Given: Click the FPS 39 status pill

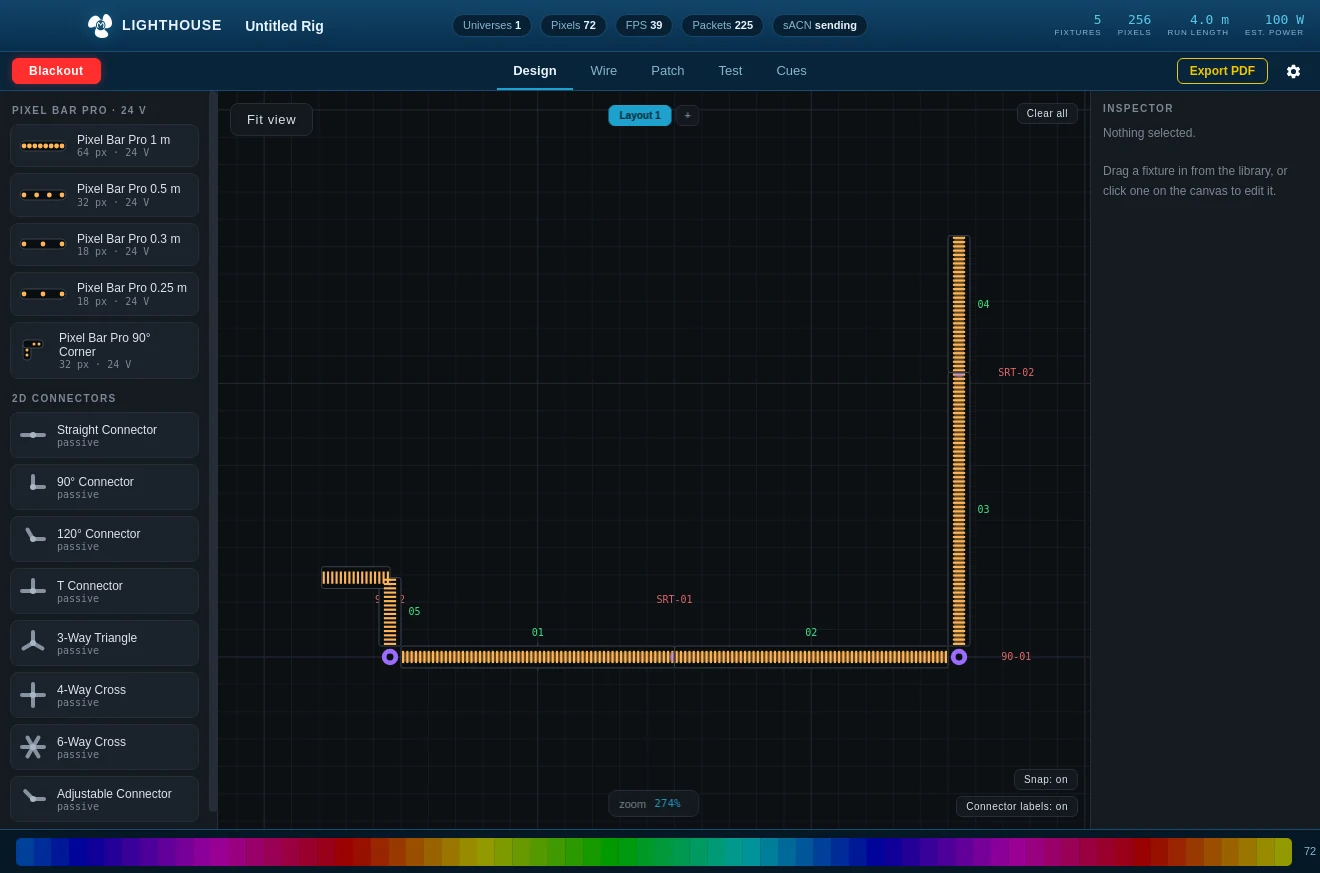Looking at the screenshot, I should click(644, 25).
